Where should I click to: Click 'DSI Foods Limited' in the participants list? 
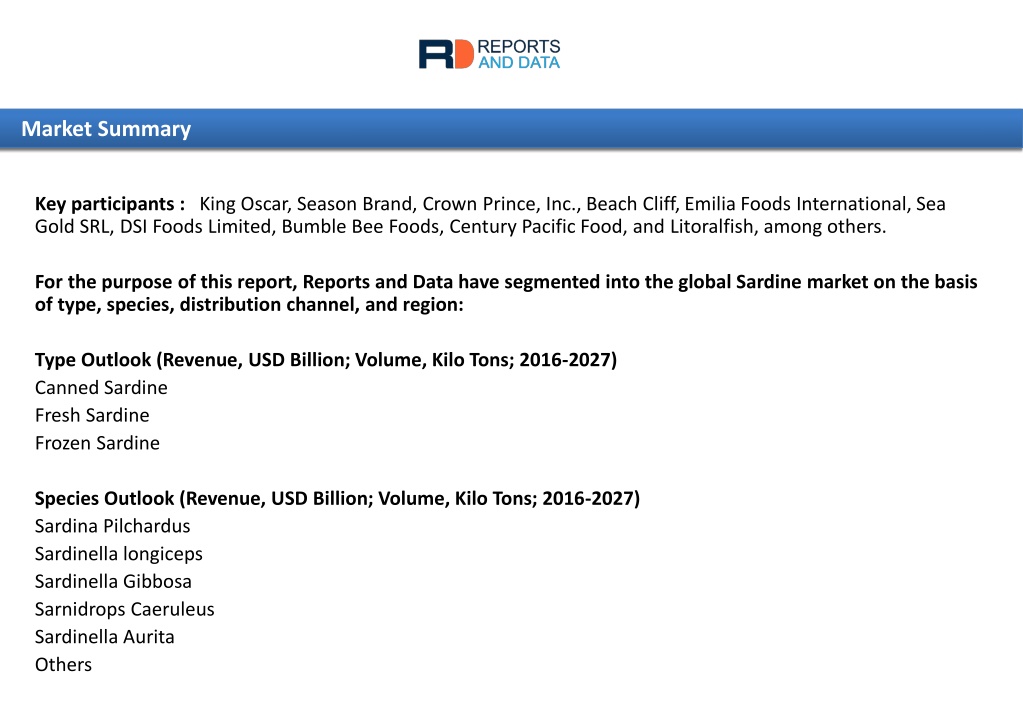tap(196, 227)
